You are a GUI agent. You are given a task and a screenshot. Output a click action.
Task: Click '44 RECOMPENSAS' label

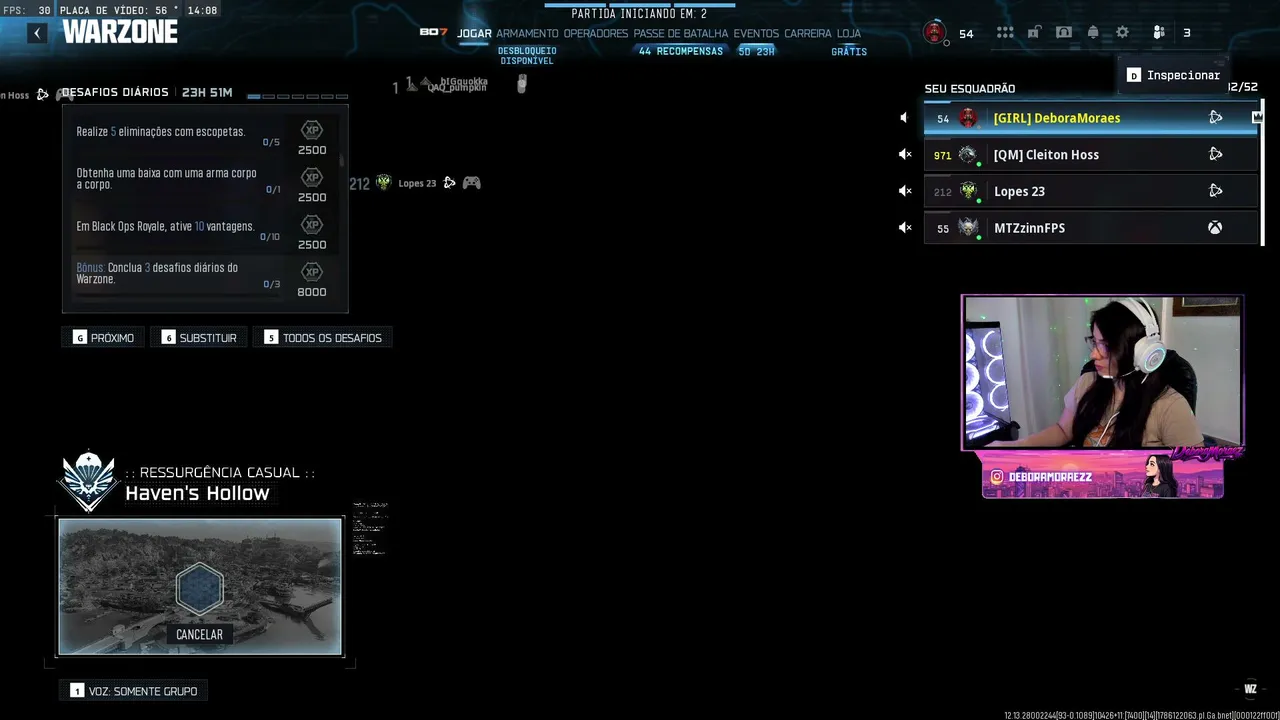[x=681, y=51]
